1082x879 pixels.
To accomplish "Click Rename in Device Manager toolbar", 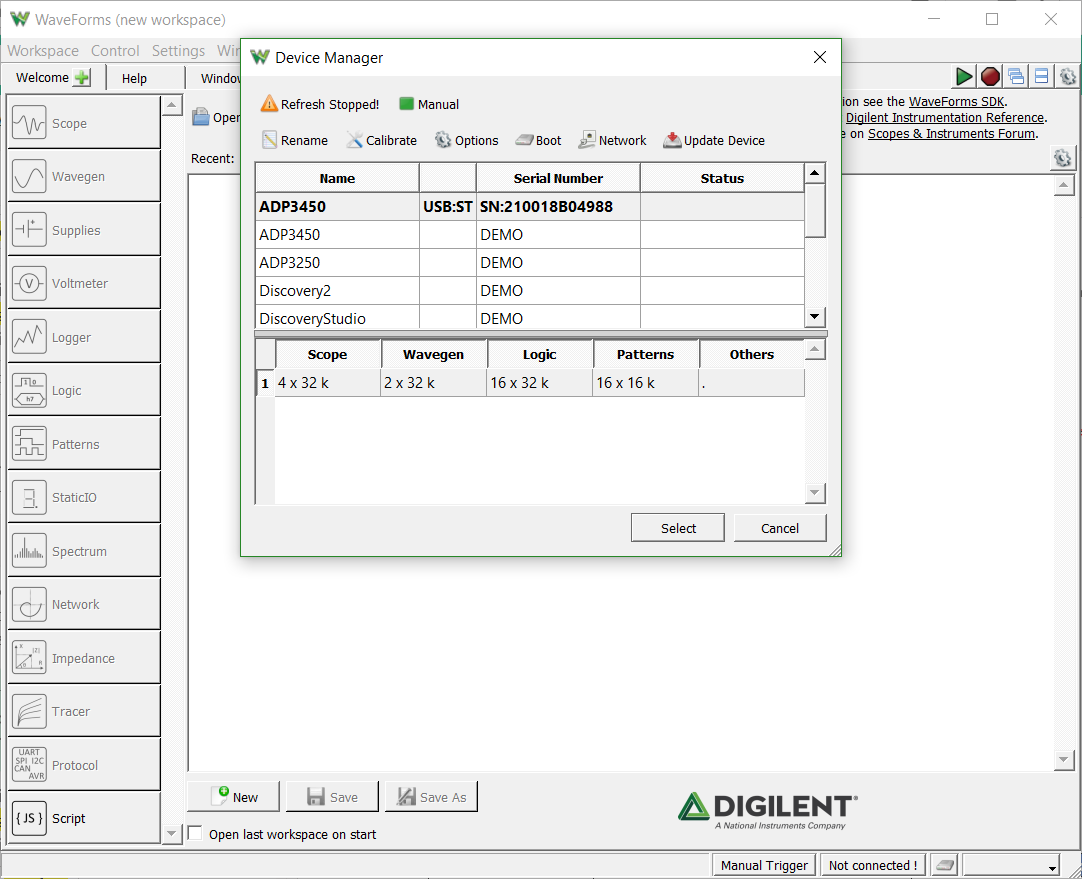I will (295, 141).
